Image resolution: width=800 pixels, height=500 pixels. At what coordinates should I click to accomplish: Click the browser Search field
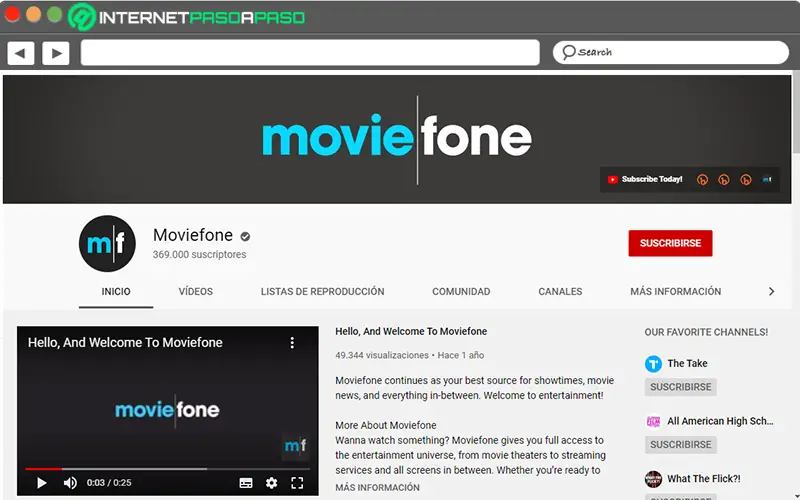pyautogui.click(x=671, y=53)
